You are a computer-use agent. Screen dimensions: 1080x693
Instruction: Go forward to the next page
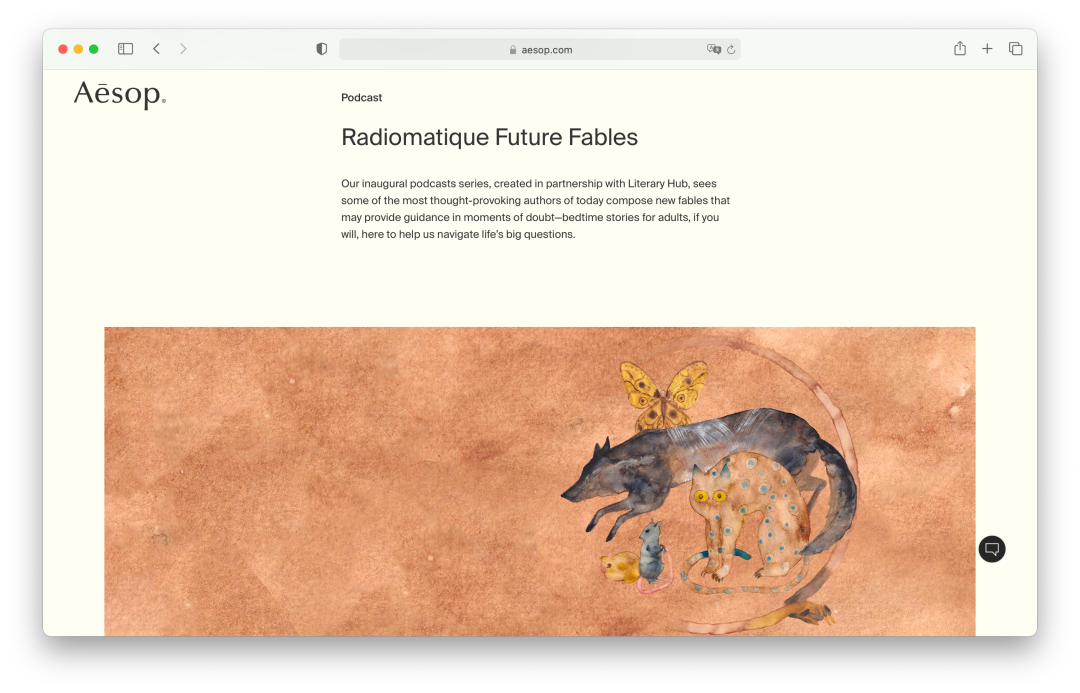point(183,49)
